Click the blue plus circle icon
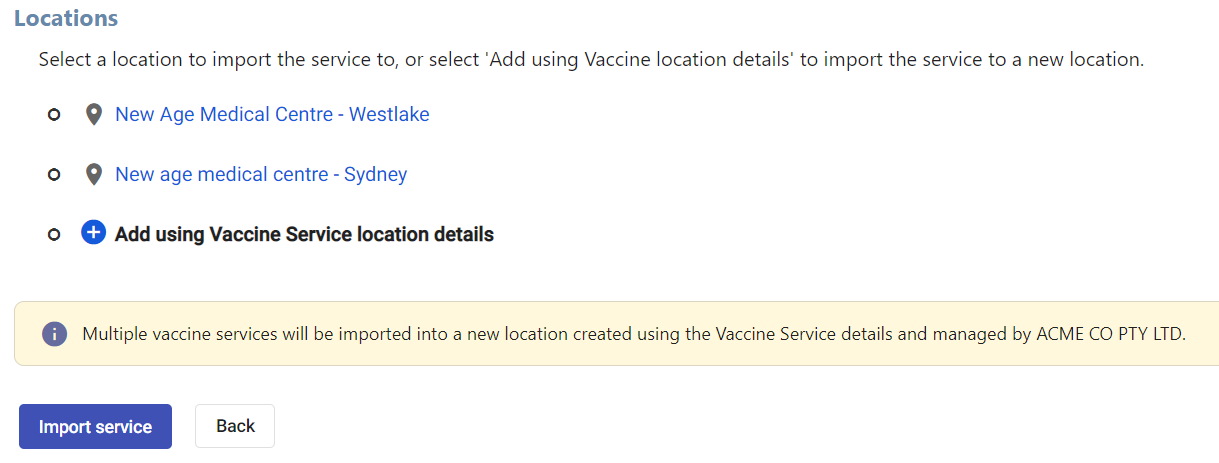 tap(93, 234)
